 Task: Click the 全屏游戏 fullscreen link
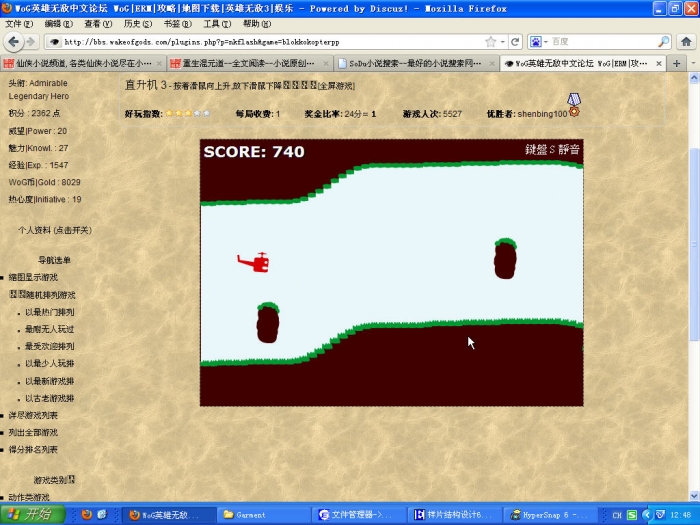[336, 86]
